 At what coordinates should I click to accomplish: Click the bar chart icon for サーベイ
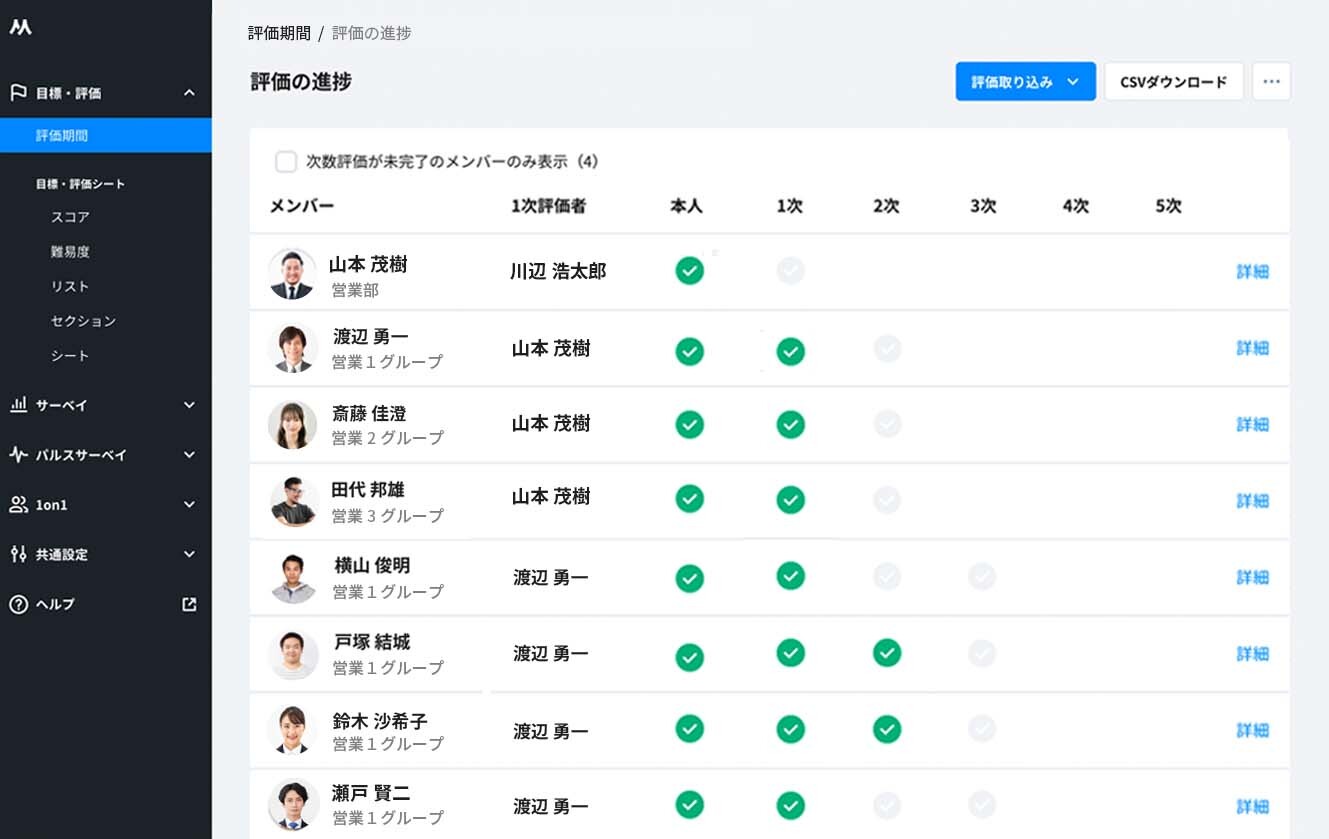(x=18, y=405)
